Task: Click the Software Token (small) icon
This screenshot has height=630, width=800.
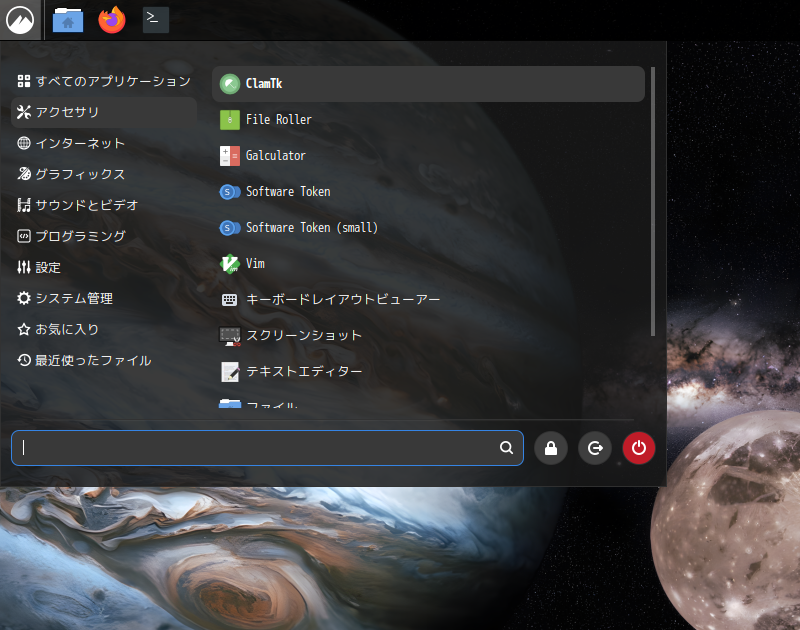Action: click(230, 228)
